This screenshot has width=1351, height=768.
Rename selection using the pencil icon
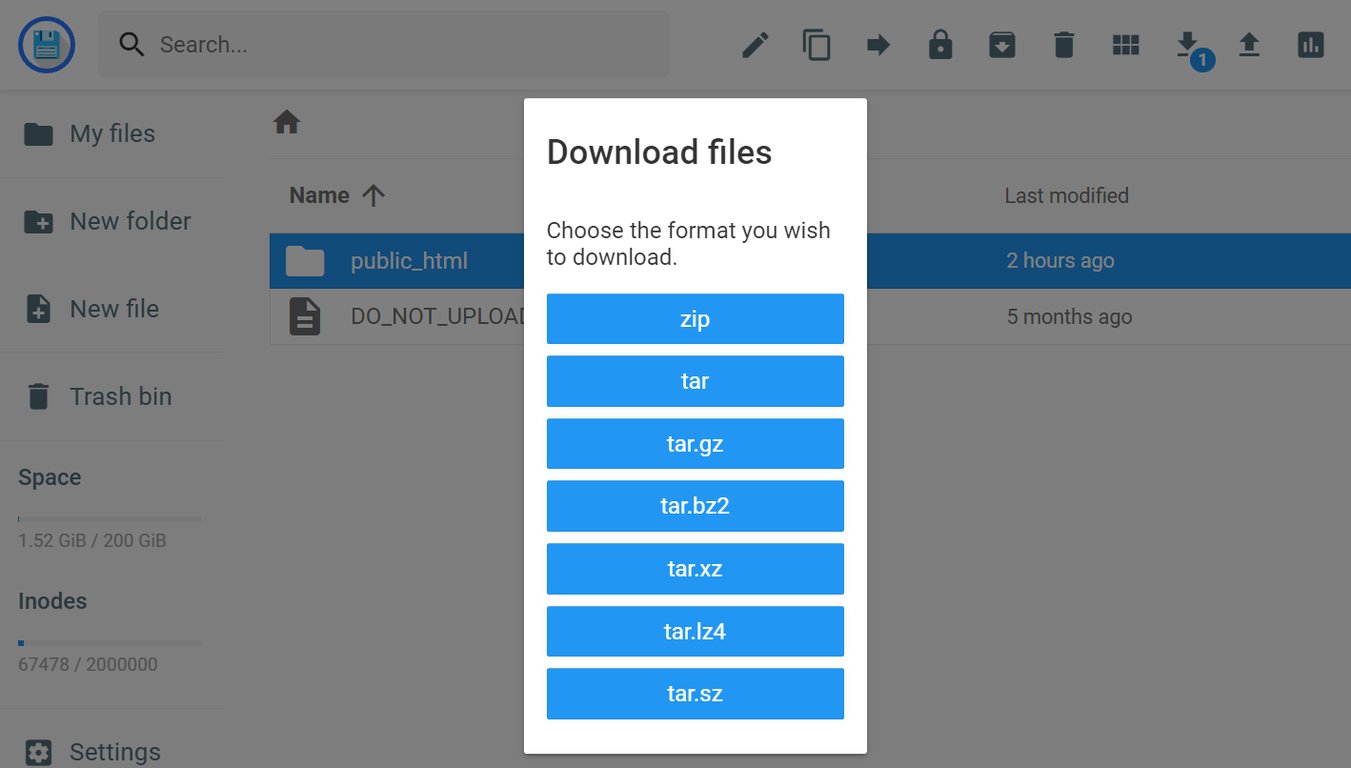pos(755,44)
